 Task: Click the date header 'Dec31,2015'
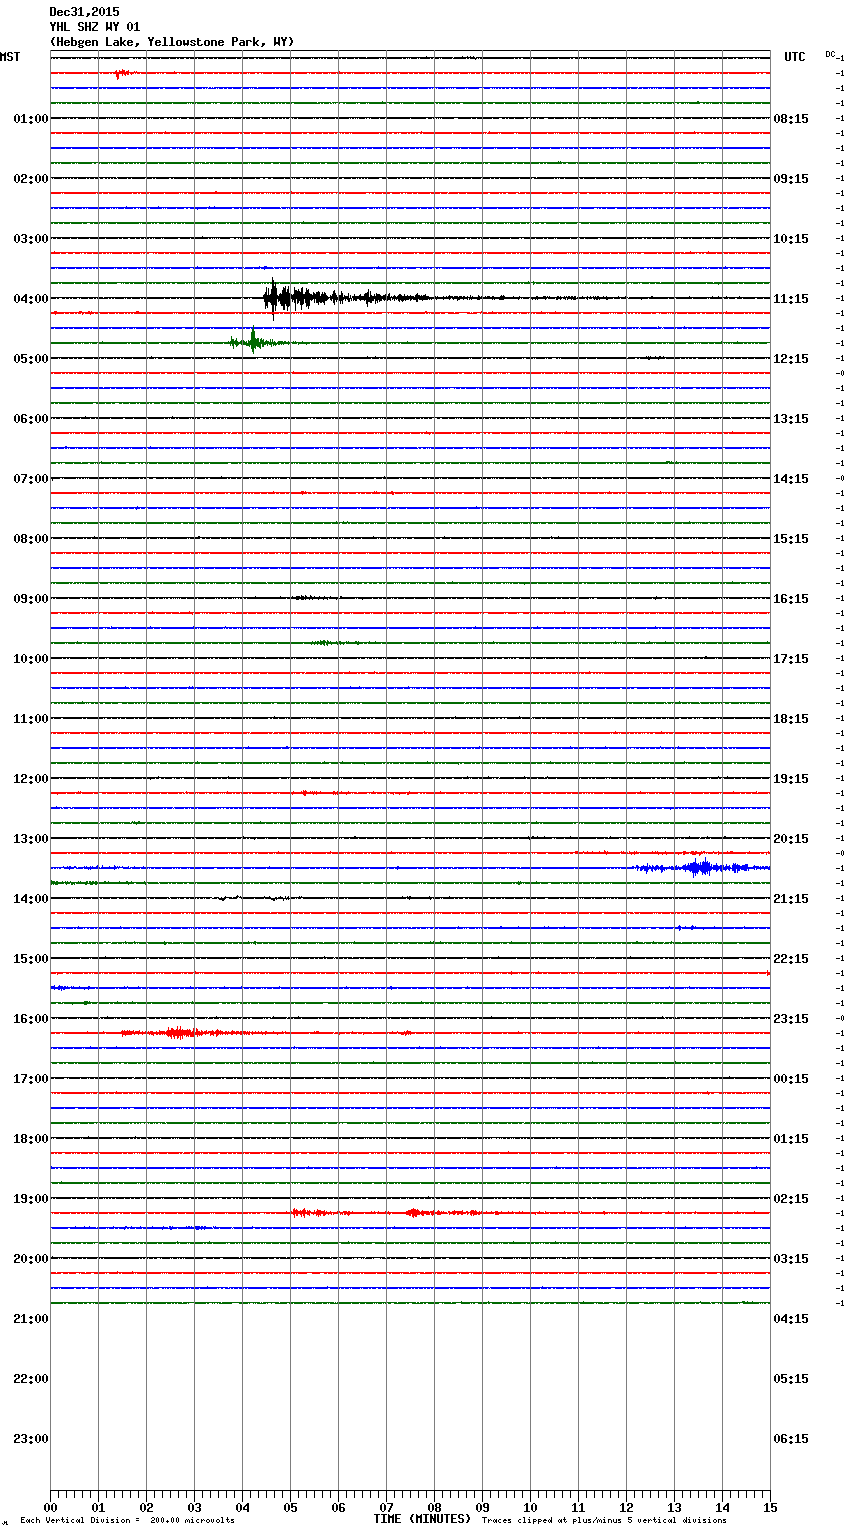[84, 12]
